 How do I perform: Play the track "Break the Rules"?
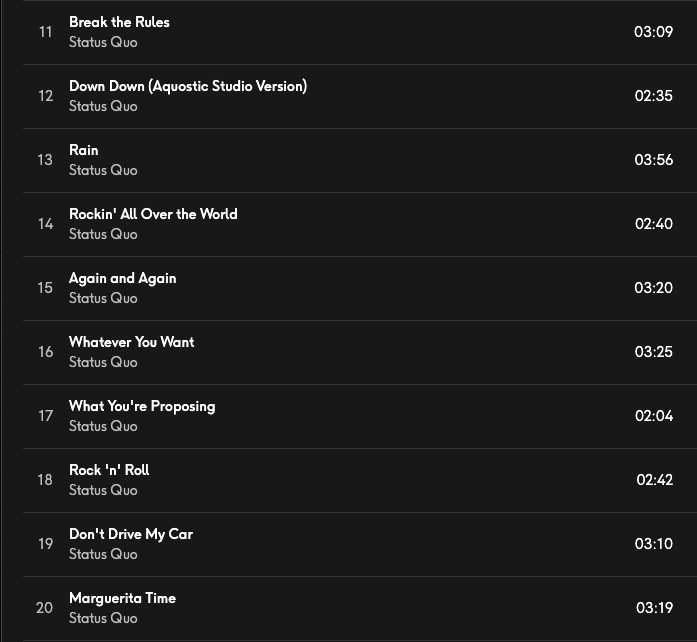click(119, 22)
